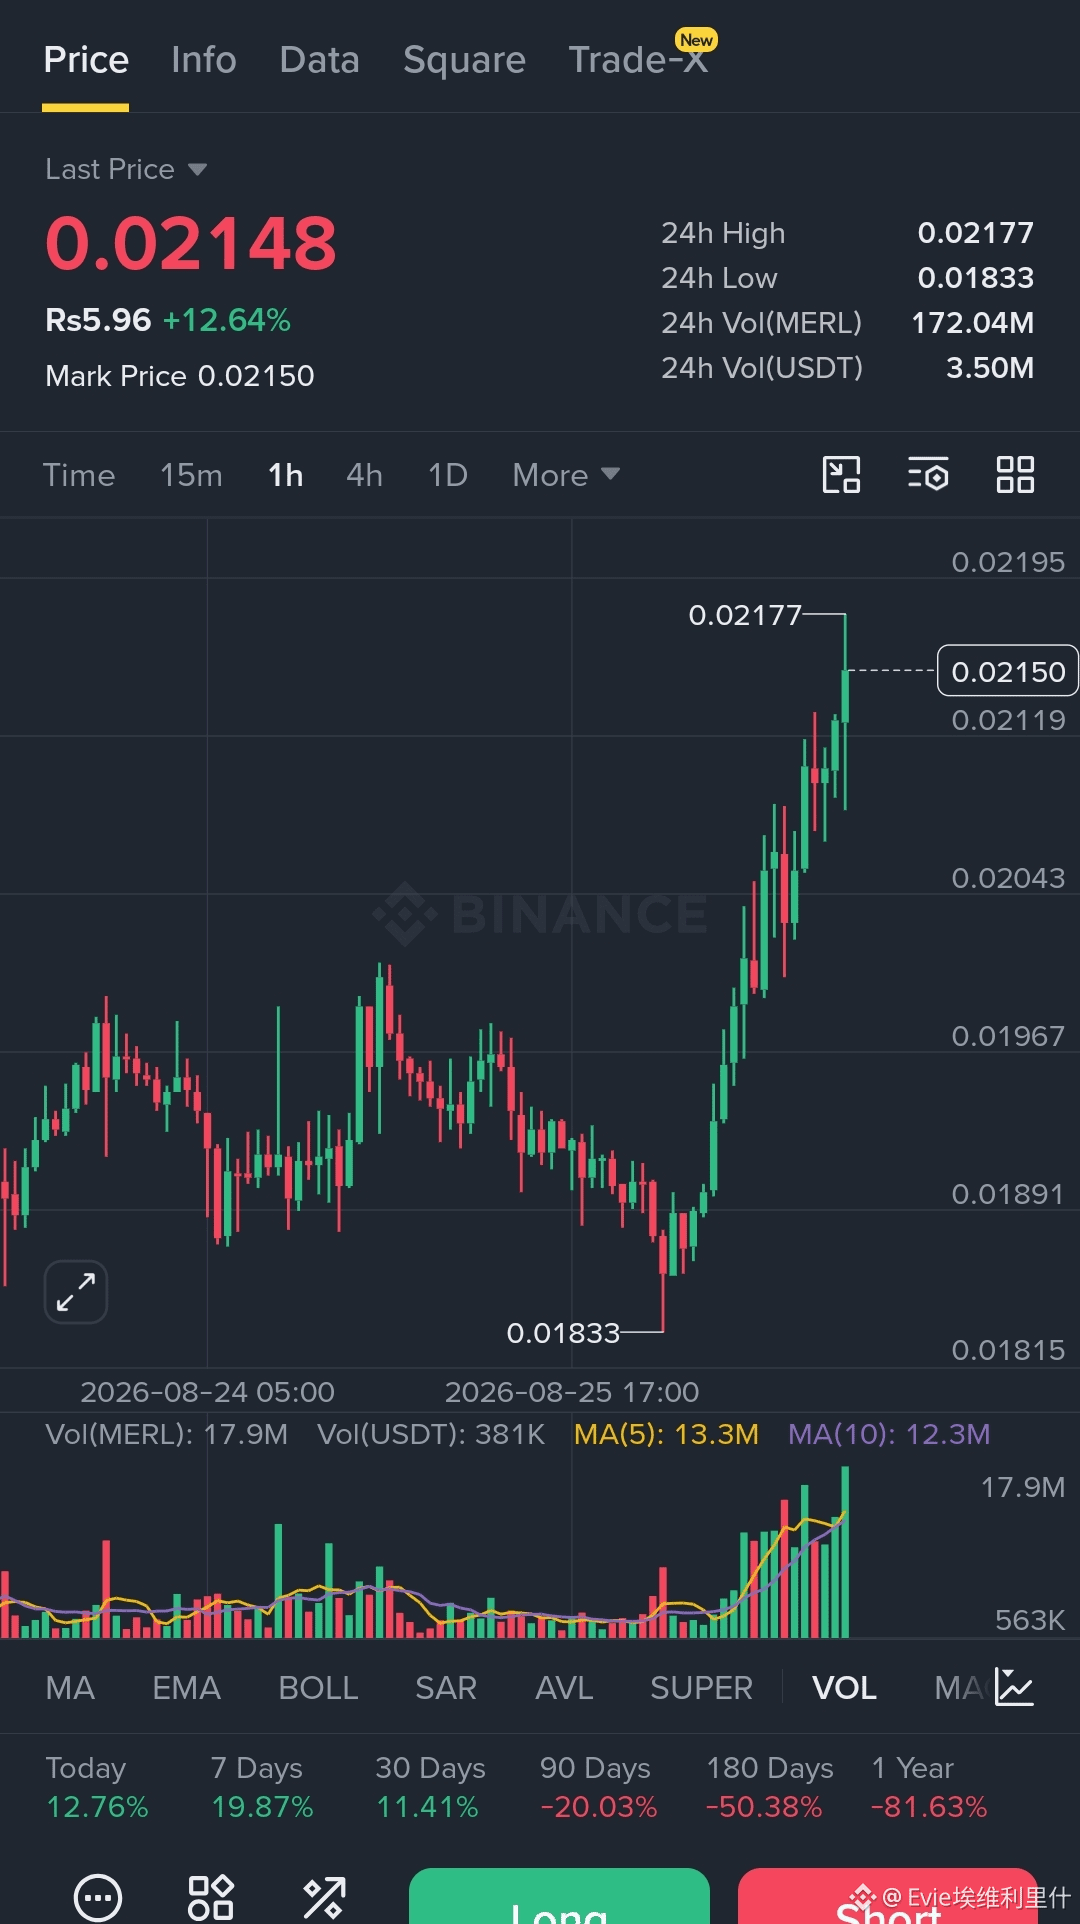Click the 2026-08-25 17:00 time axis label
The image size is (1080, 1924).
point(572,1392)
